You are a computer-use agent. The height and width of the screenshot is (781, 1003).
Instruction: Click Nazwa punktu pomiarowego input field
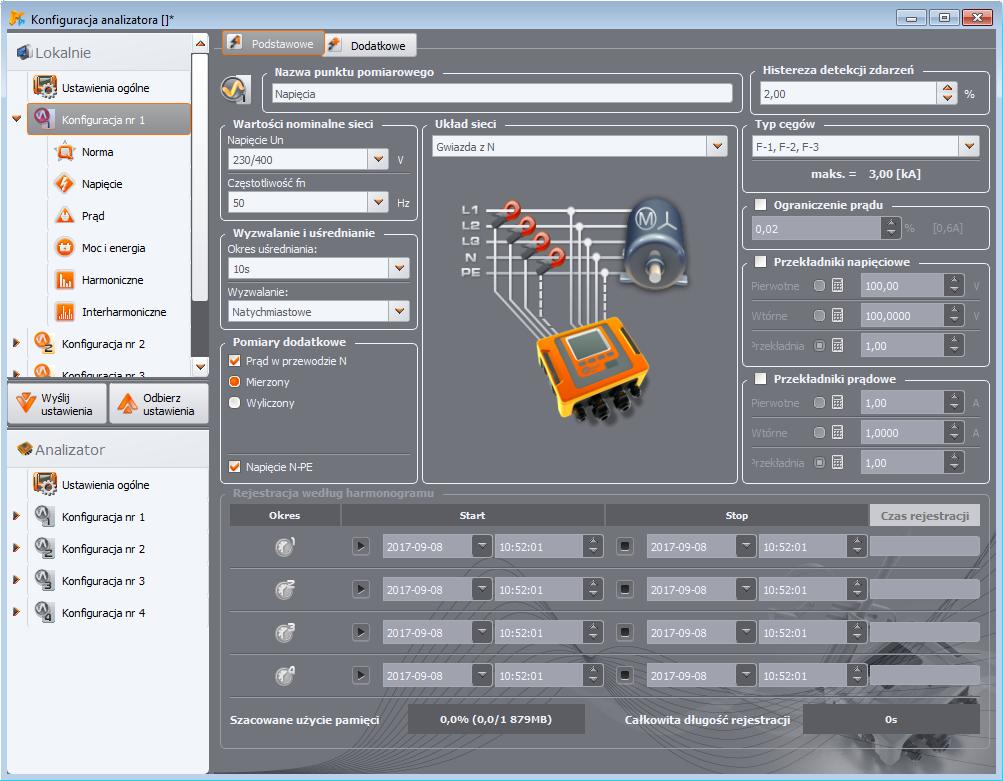point(502,93)
